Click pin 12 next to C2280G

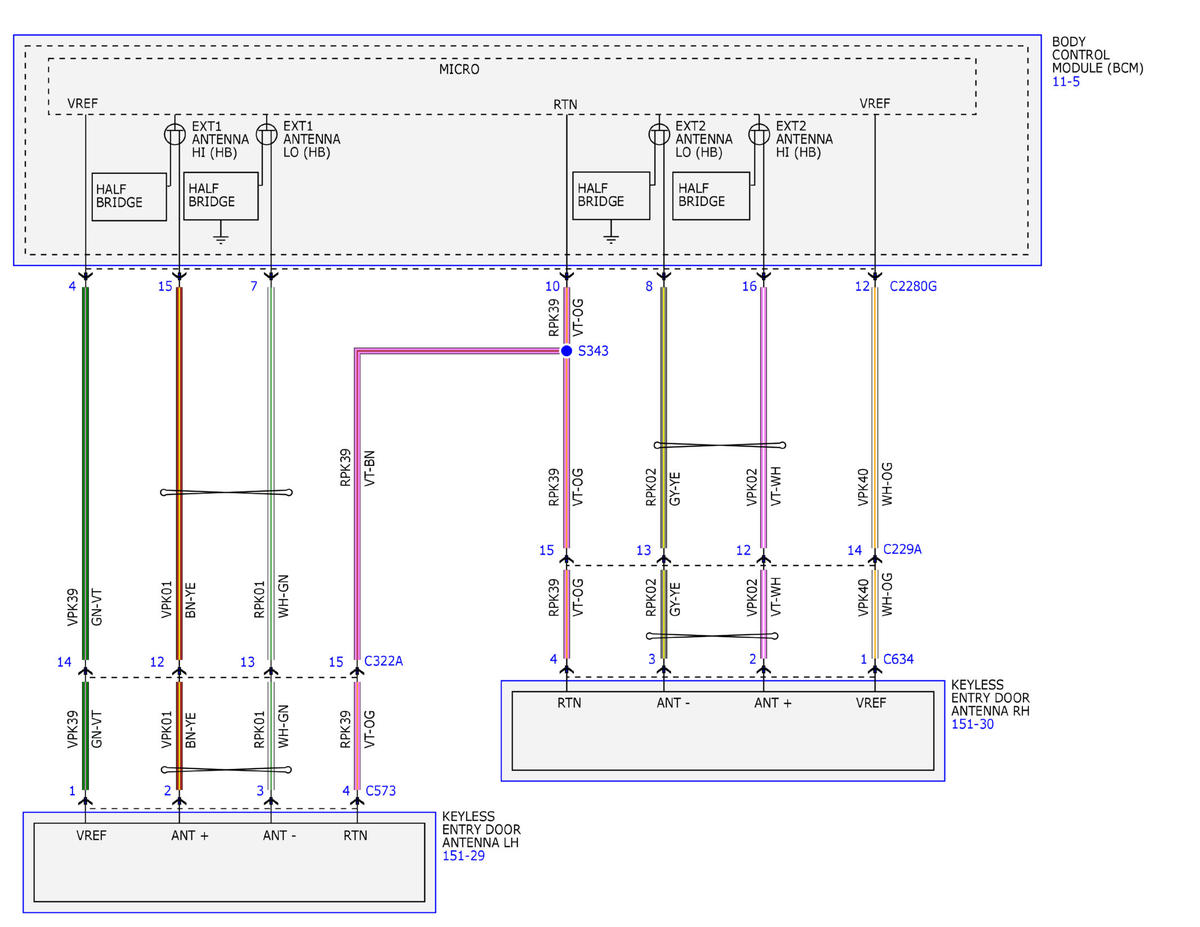click(x=862, y=287)
